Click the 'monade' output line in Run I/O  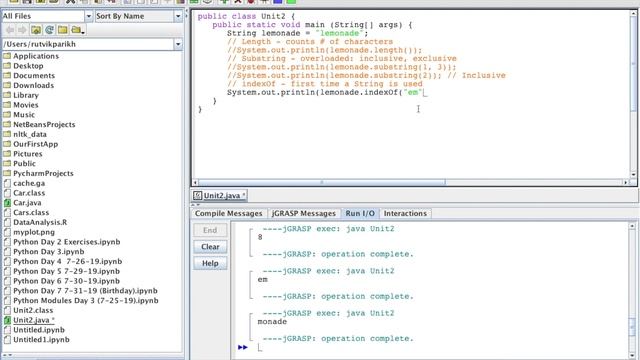point(272,322)
